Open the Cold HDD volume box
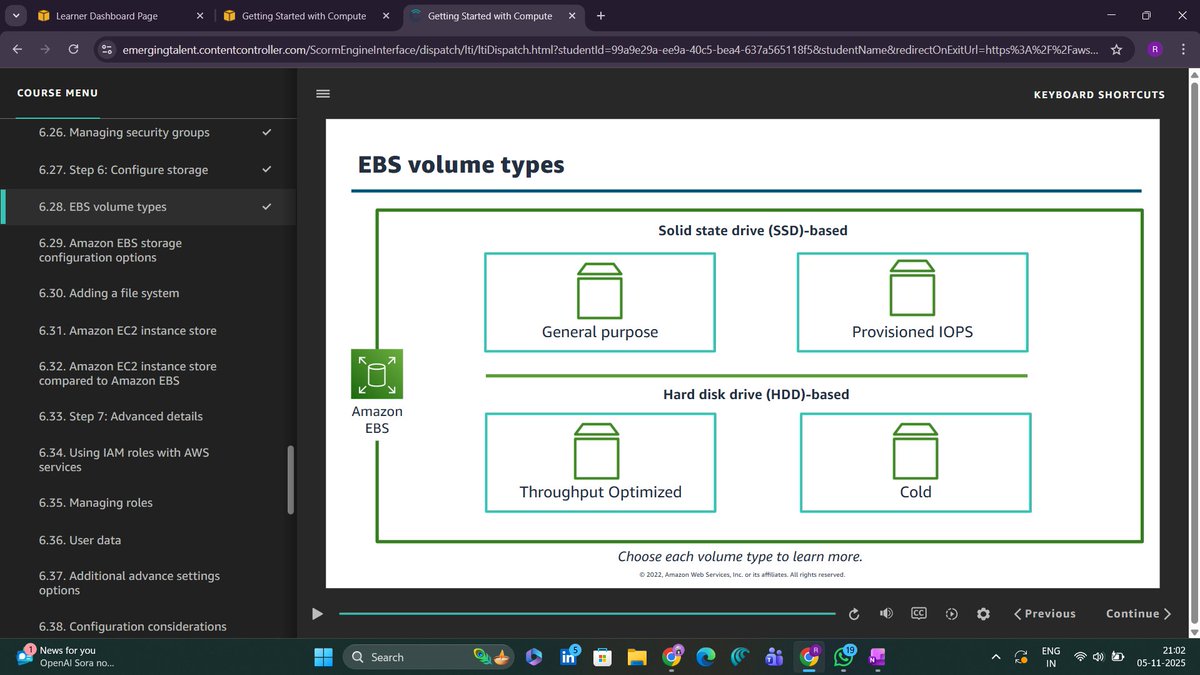The height and width of the screenshot is (675, 1200). coord(915,462)
